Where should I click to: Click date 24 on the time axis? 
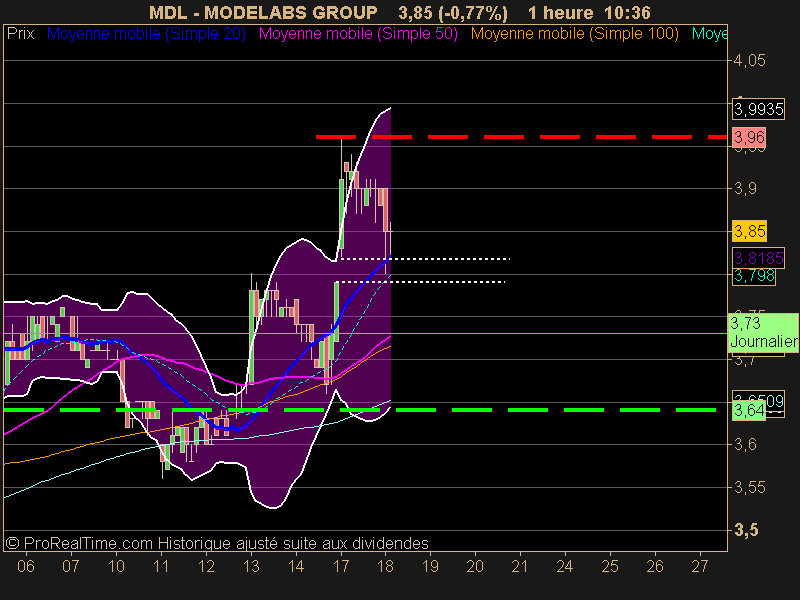point(565,566)
